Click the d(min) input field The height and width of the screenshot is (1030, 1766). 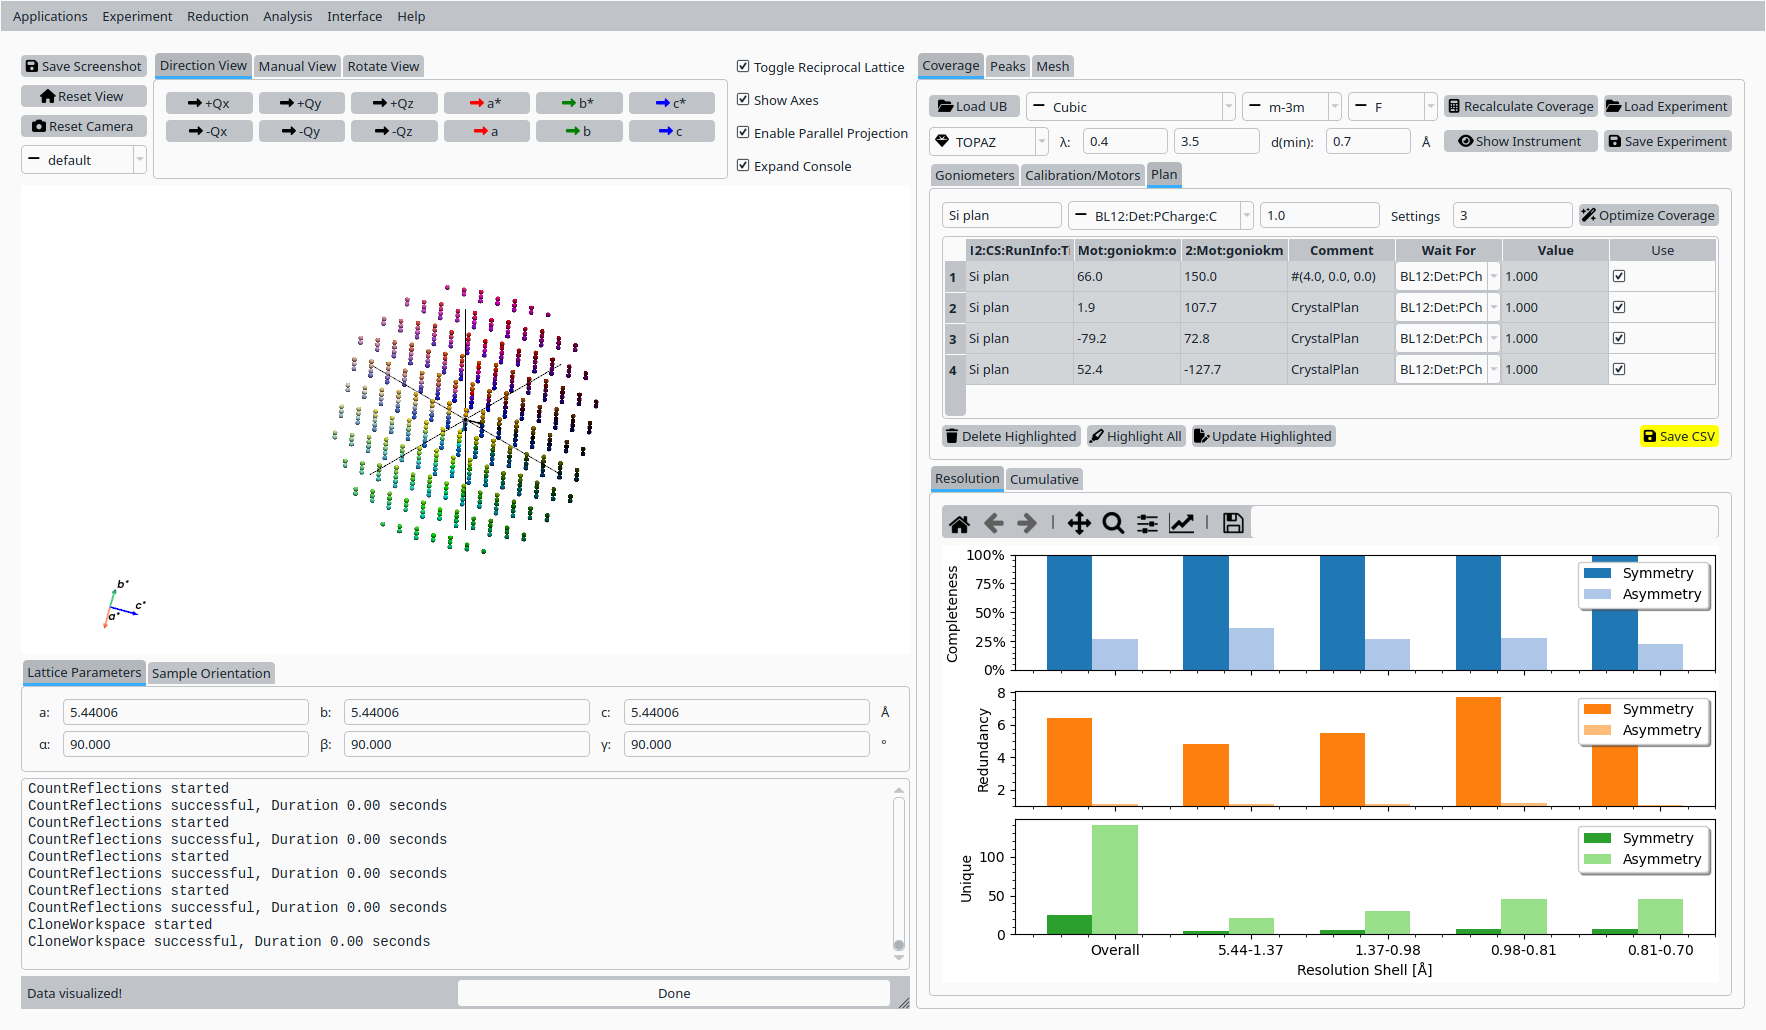[x=1367, y=142]
